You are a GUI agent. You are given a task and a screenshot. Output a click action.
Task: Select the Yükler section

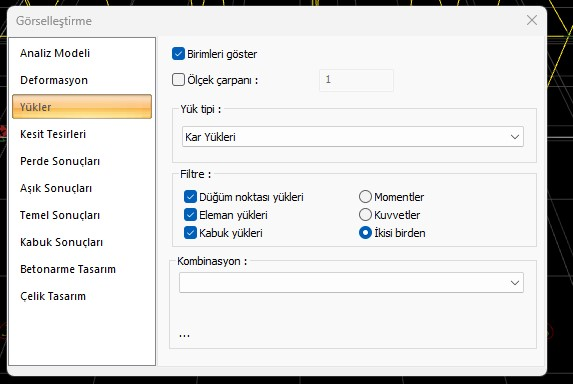point(82,107)
